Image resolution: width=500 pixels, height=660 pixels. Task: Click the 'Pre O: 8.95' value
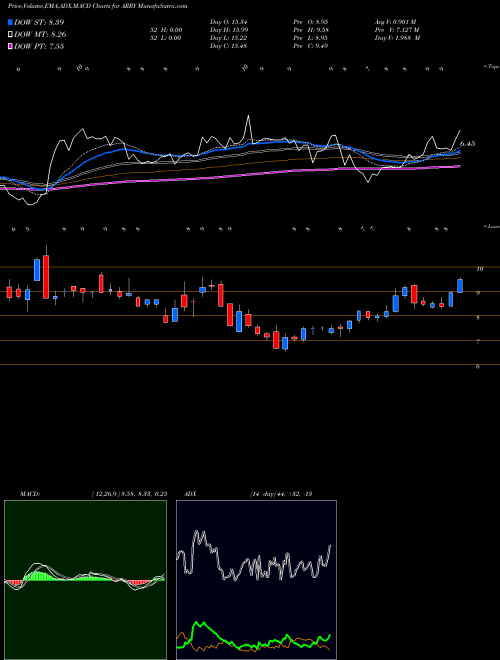[311, 22]
